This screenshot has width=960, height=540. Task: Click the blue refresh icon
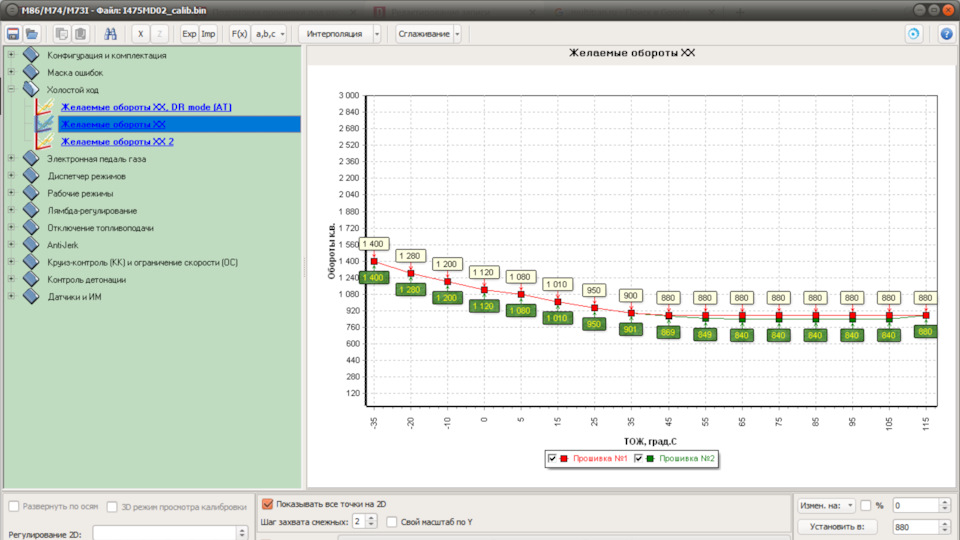pos(913,34)
